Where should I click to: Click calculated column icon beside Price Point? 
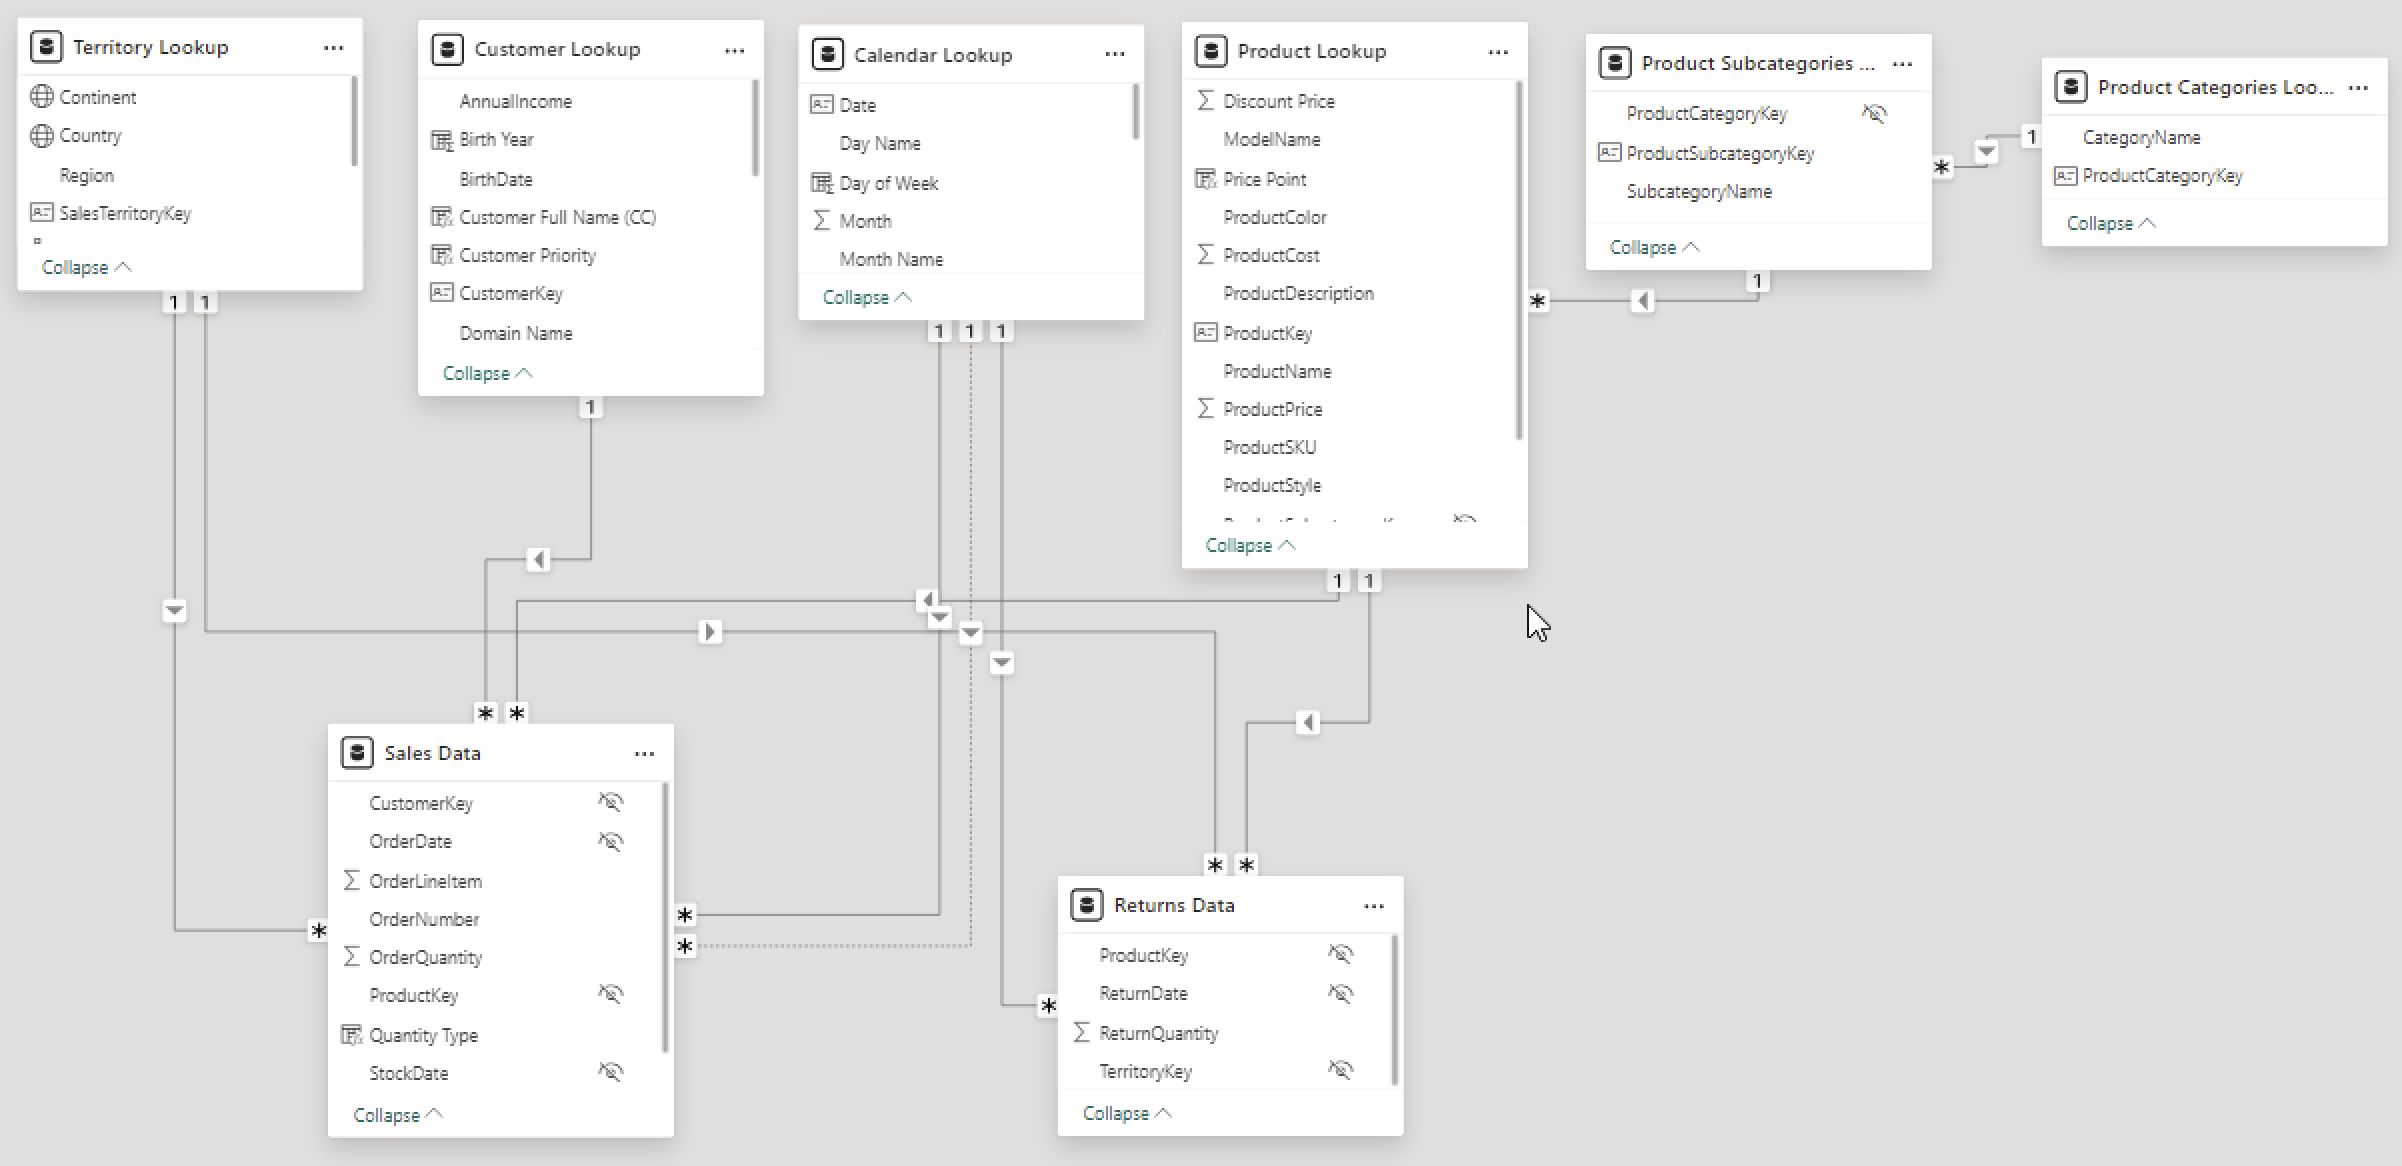click(x=1205, y=179)
